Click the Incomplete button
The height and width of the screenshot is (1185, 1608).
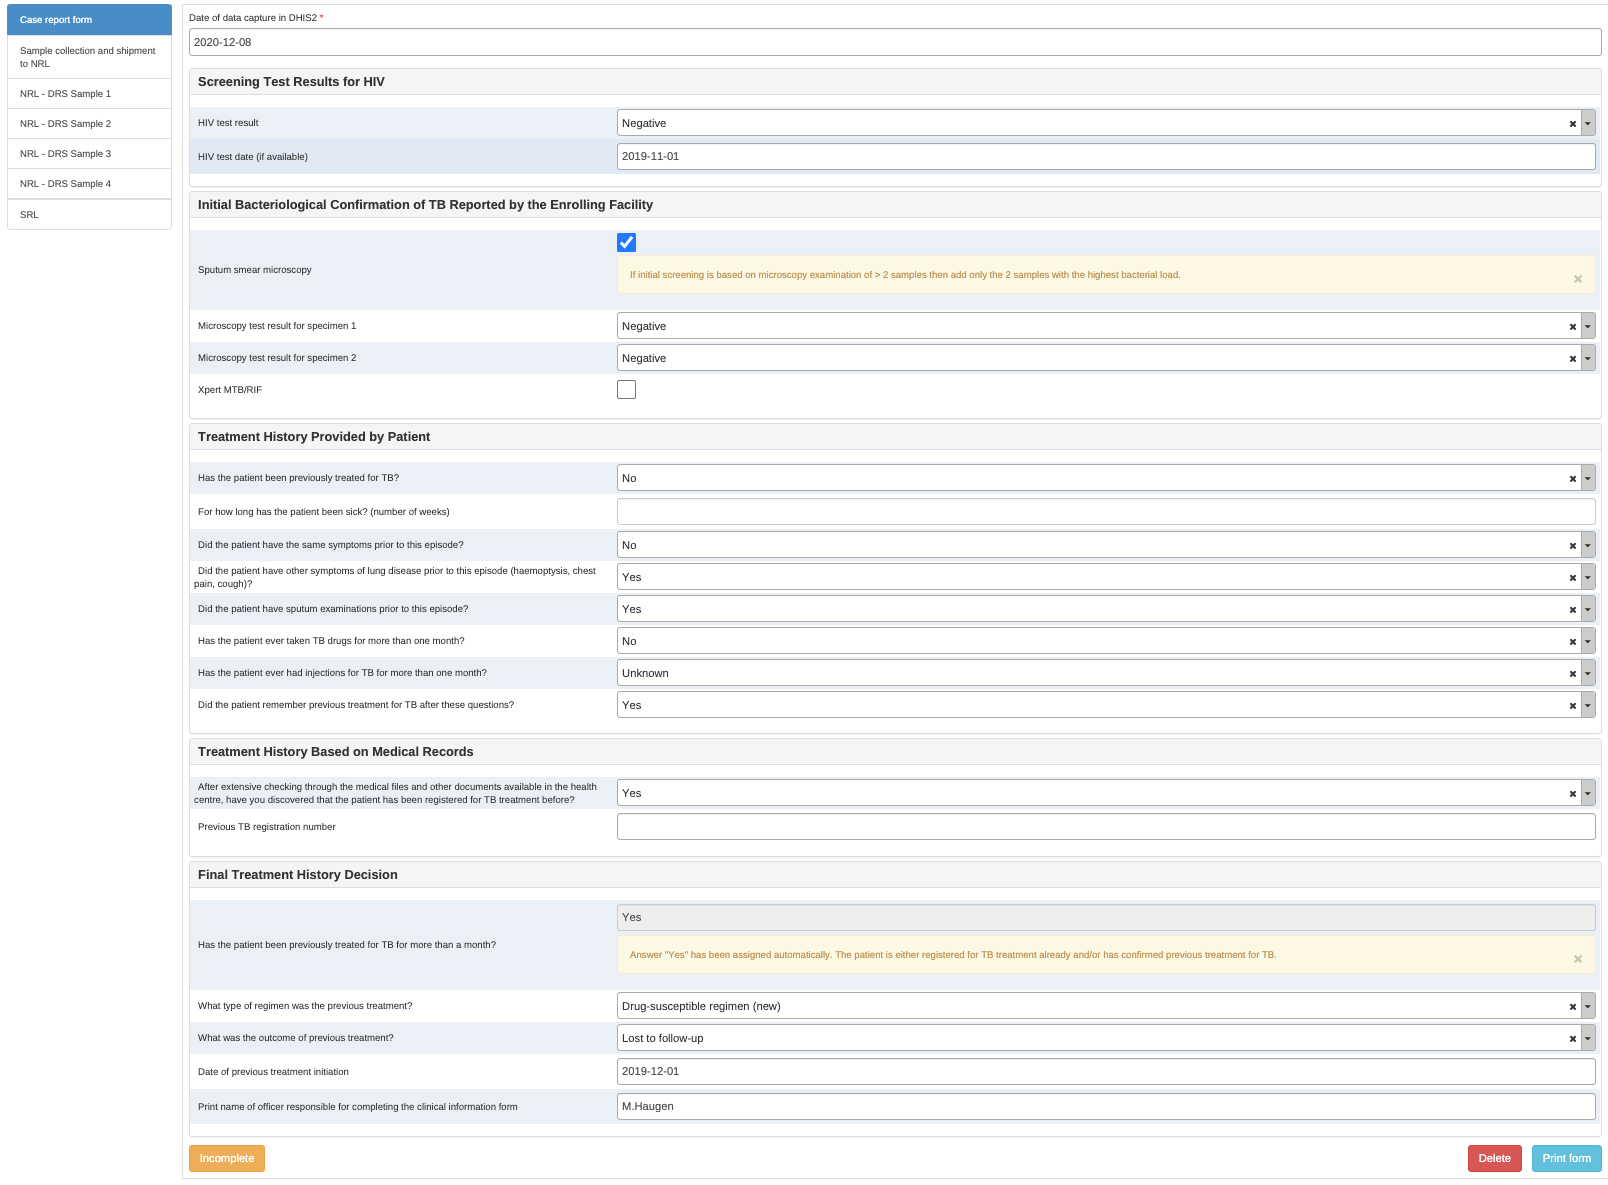coord(227,1158)
